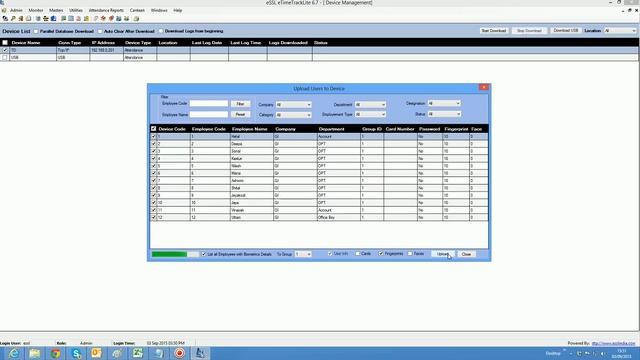The image size is (640, 360).
Task: Click the Upload button
Action: pyautogui.click(x=442, y=254)
